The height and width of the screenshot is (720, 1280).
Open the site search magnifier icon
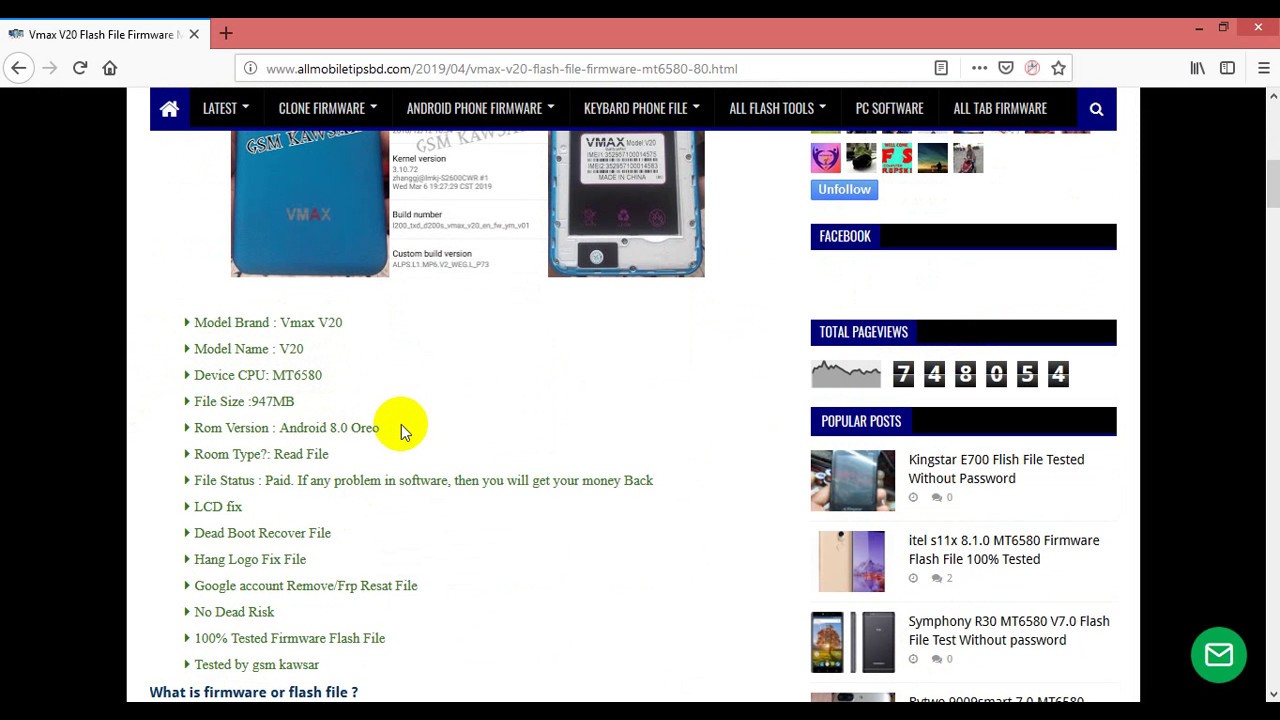pyautogui.click(x=1096, y=109)
